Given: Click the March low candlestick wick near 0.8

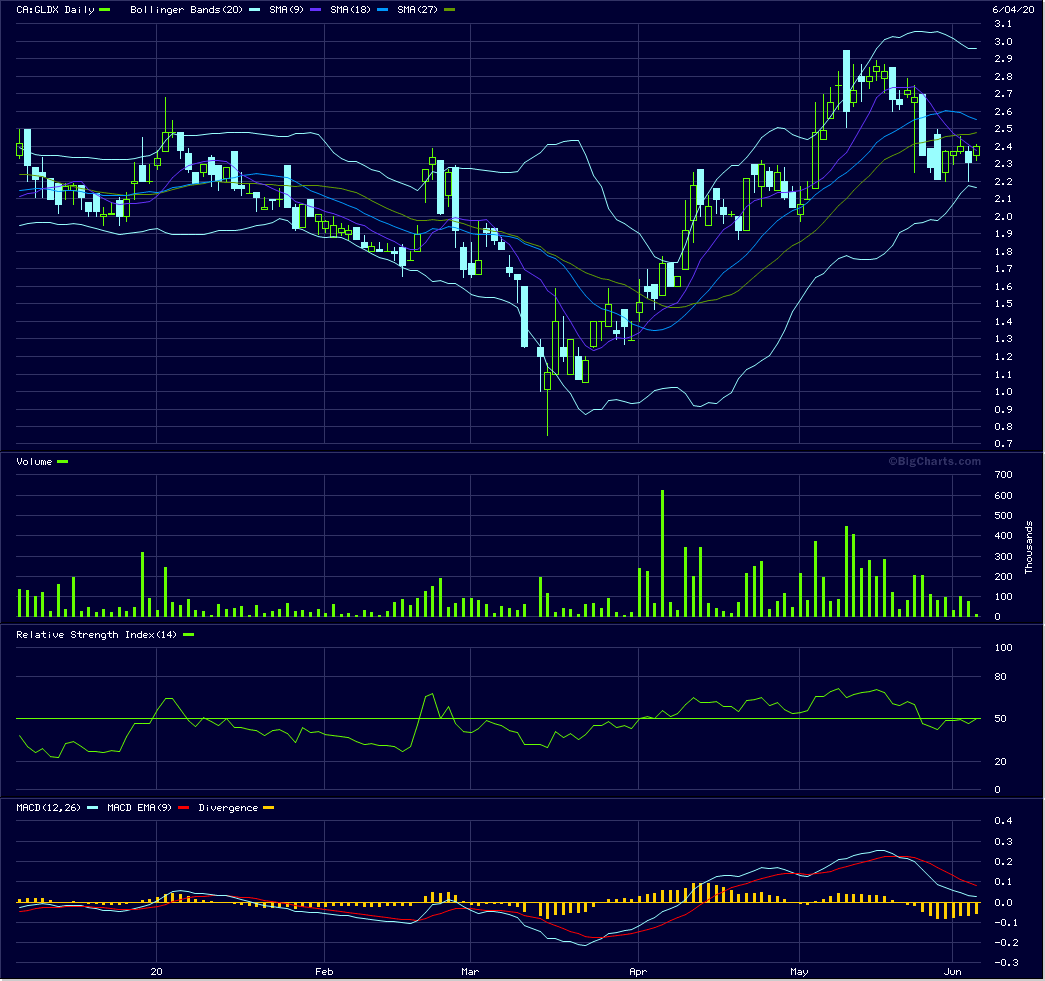Looking at the screenshot, I should [547, 413].
